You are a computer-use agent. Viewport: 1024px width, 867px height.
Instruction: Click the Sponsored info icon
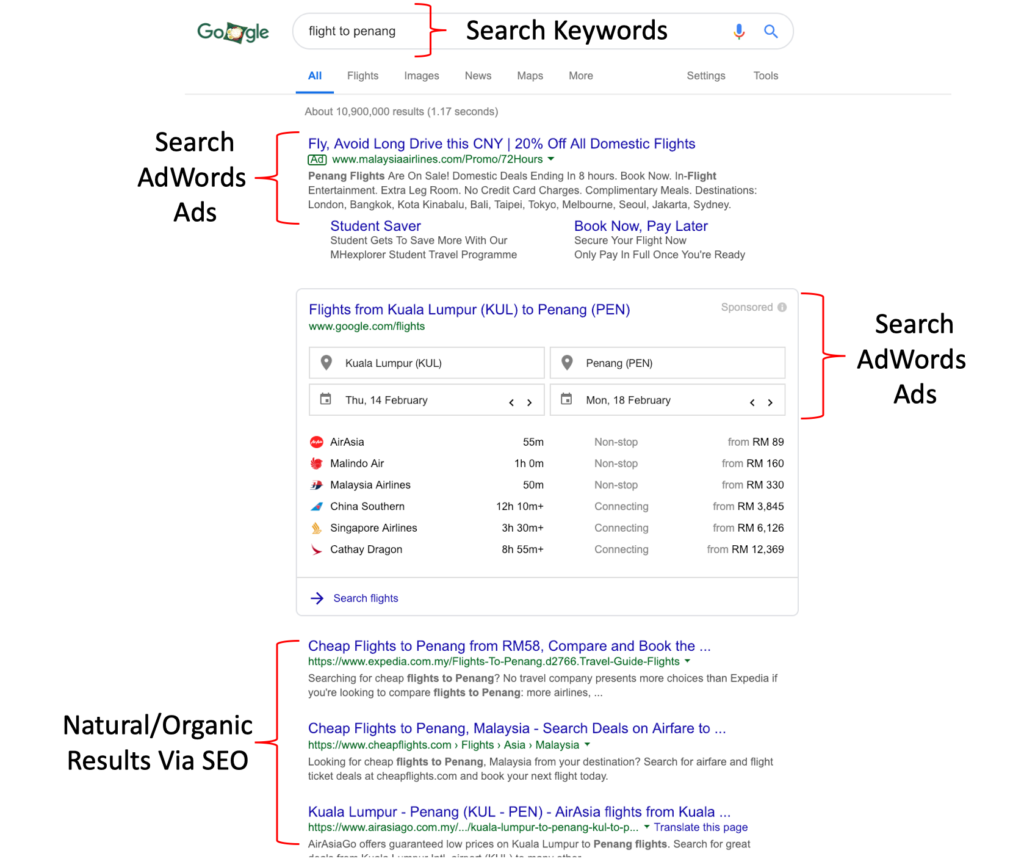[x=782, y=308]
